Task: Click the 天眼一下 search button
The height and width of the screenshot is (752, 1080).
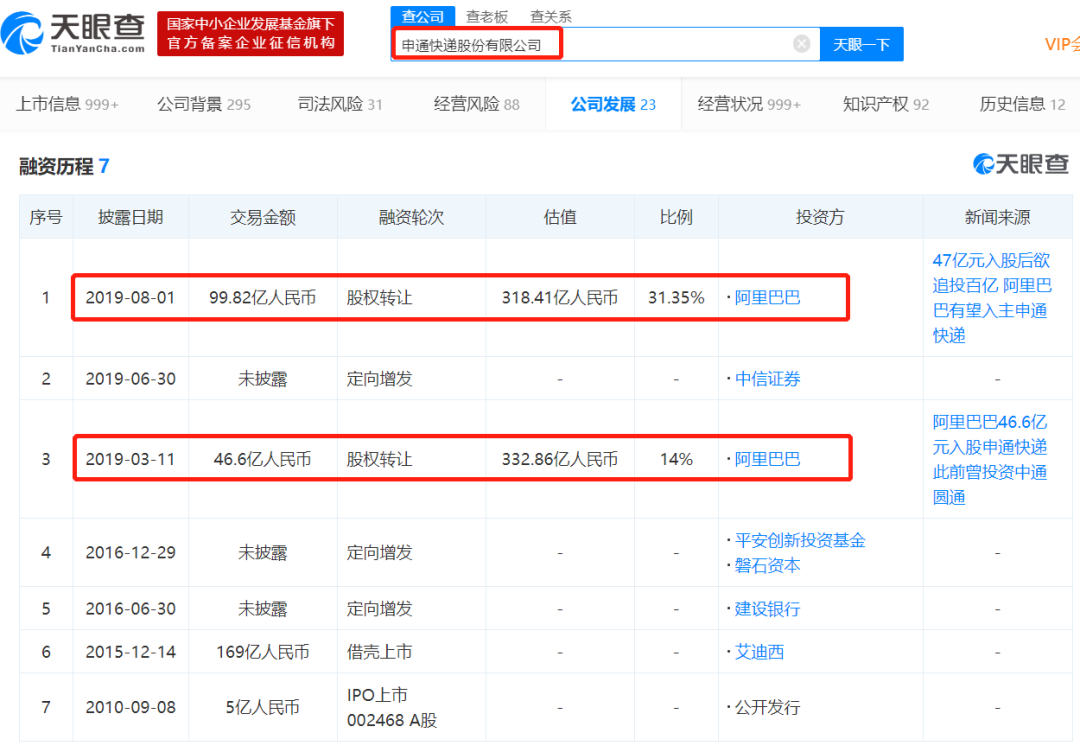Action: coord(861,43)
